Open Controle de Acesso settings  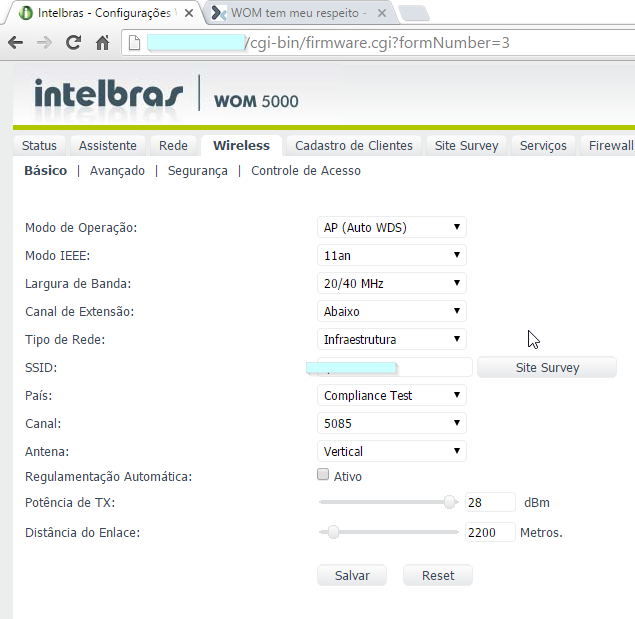pyautogui.click(x=306, y=171)
